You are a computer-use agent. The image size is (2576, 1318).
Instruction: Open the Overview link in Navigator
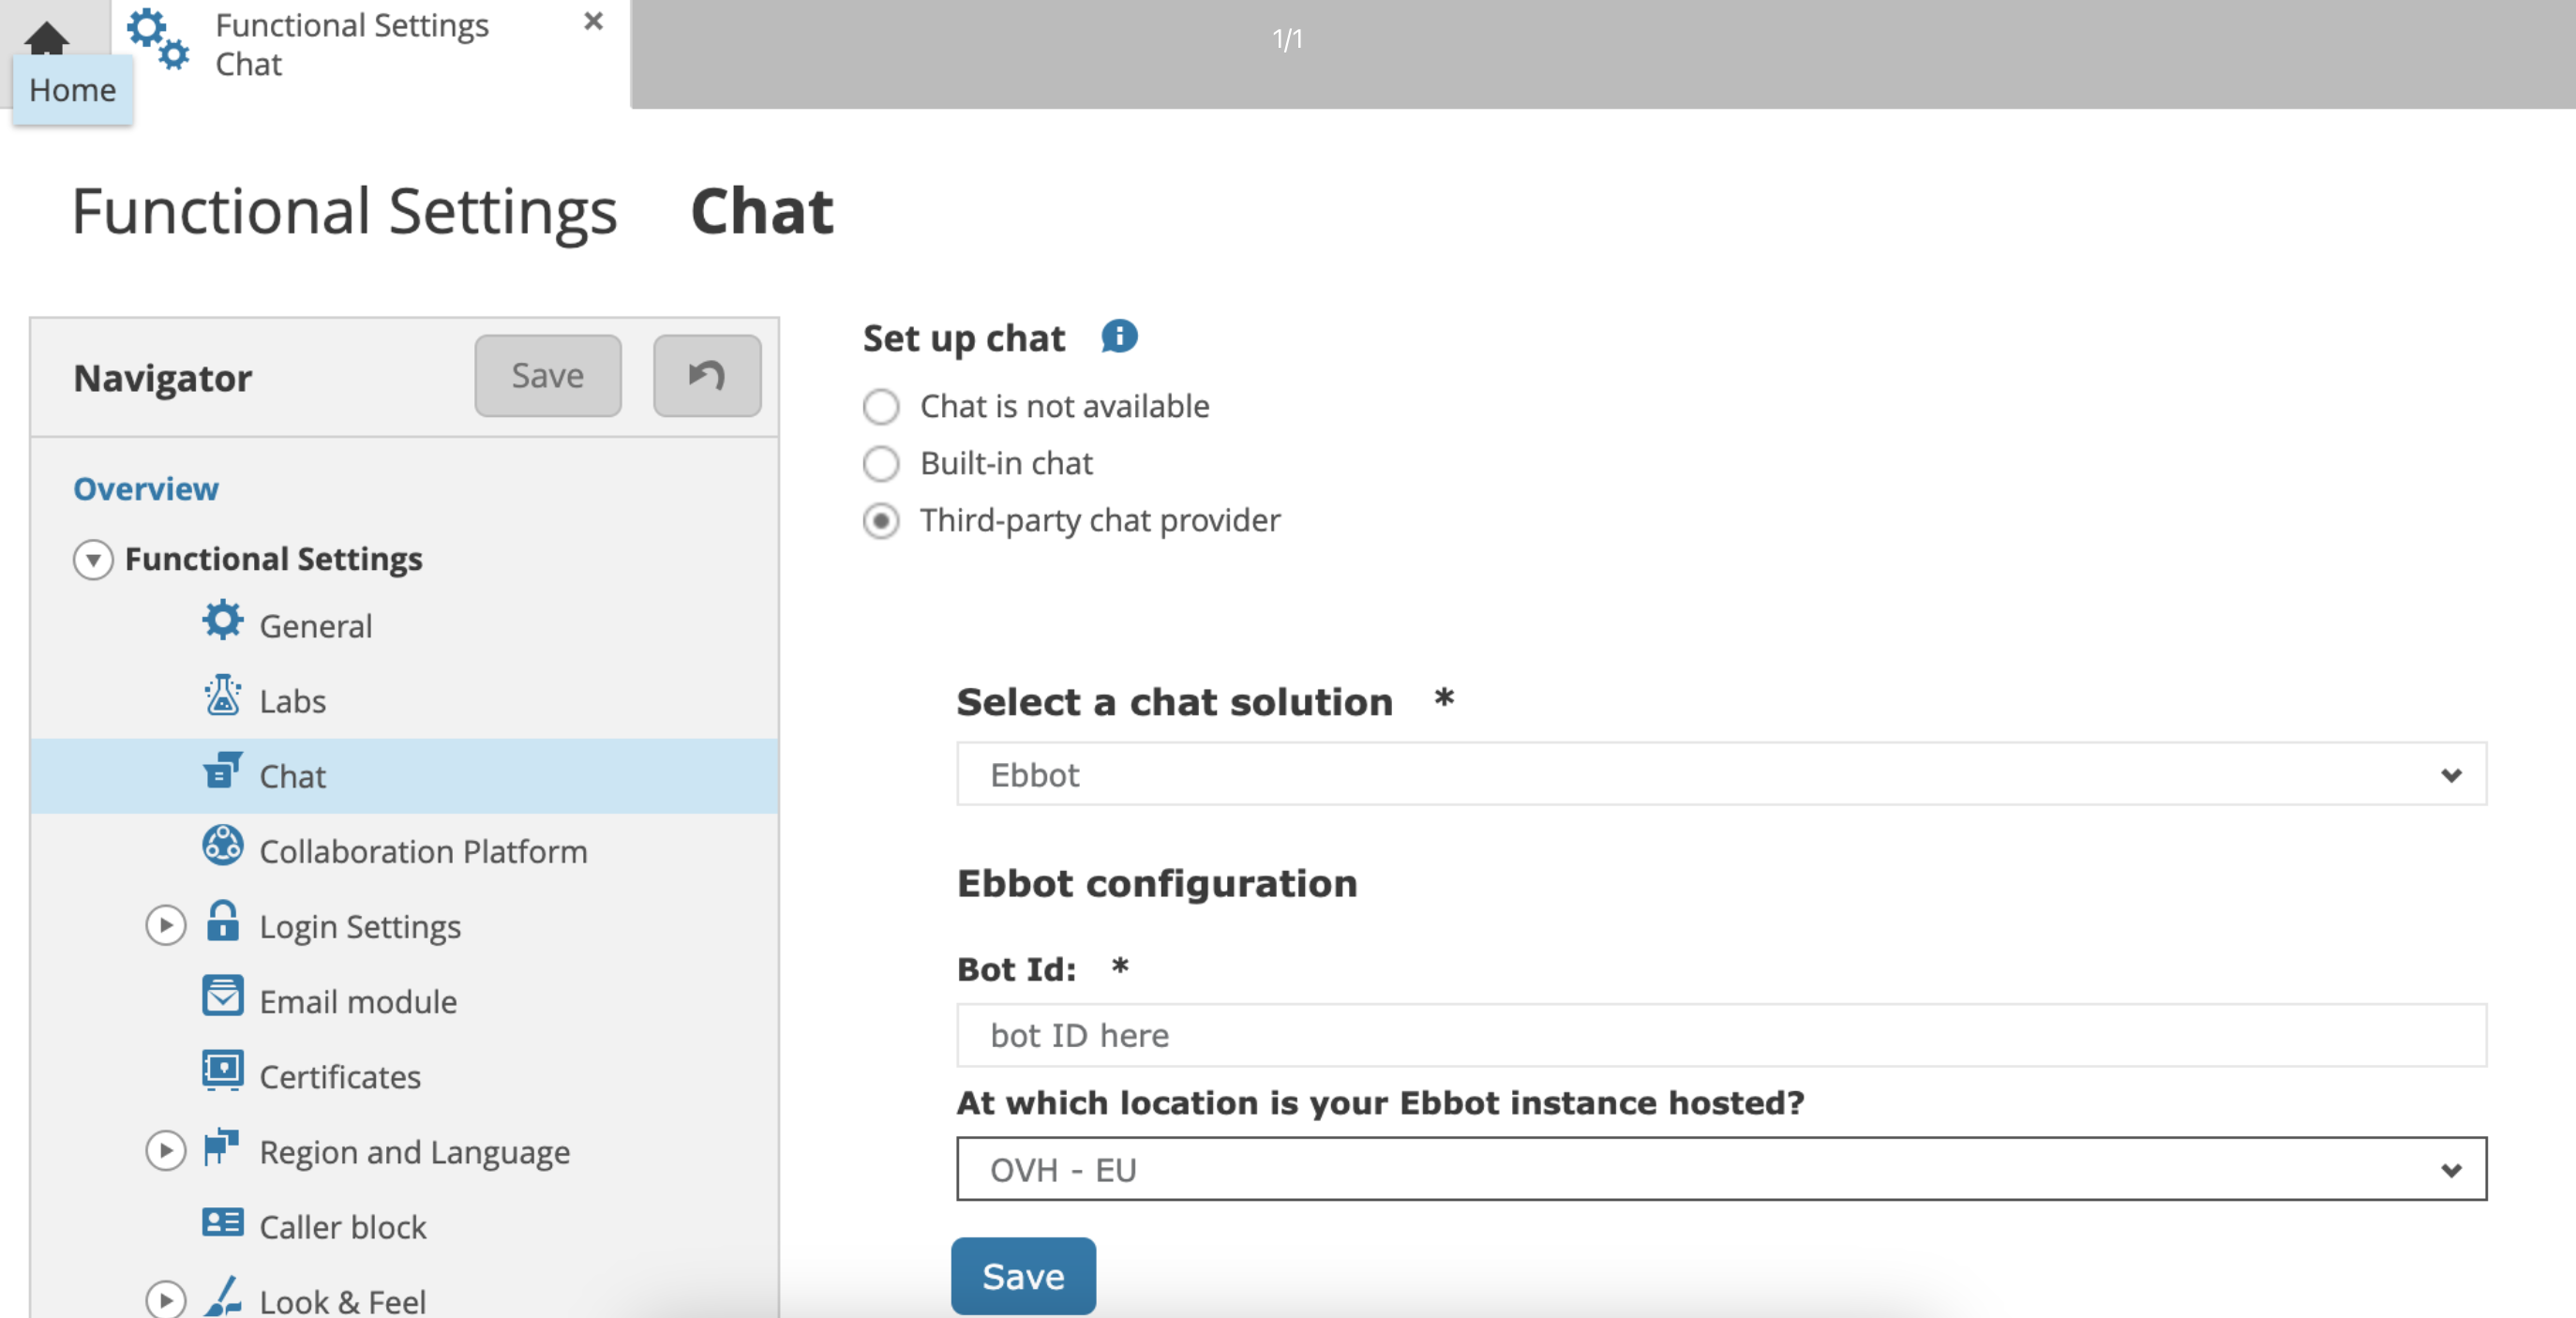click(146, 489)
